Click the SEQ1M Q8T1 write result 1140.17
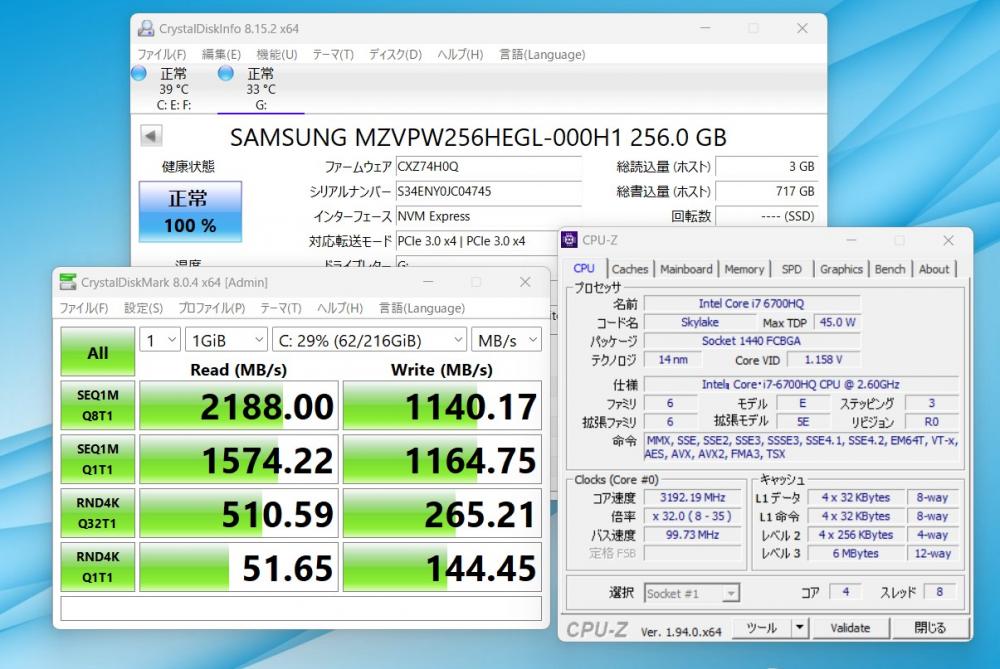 point(442,406)
